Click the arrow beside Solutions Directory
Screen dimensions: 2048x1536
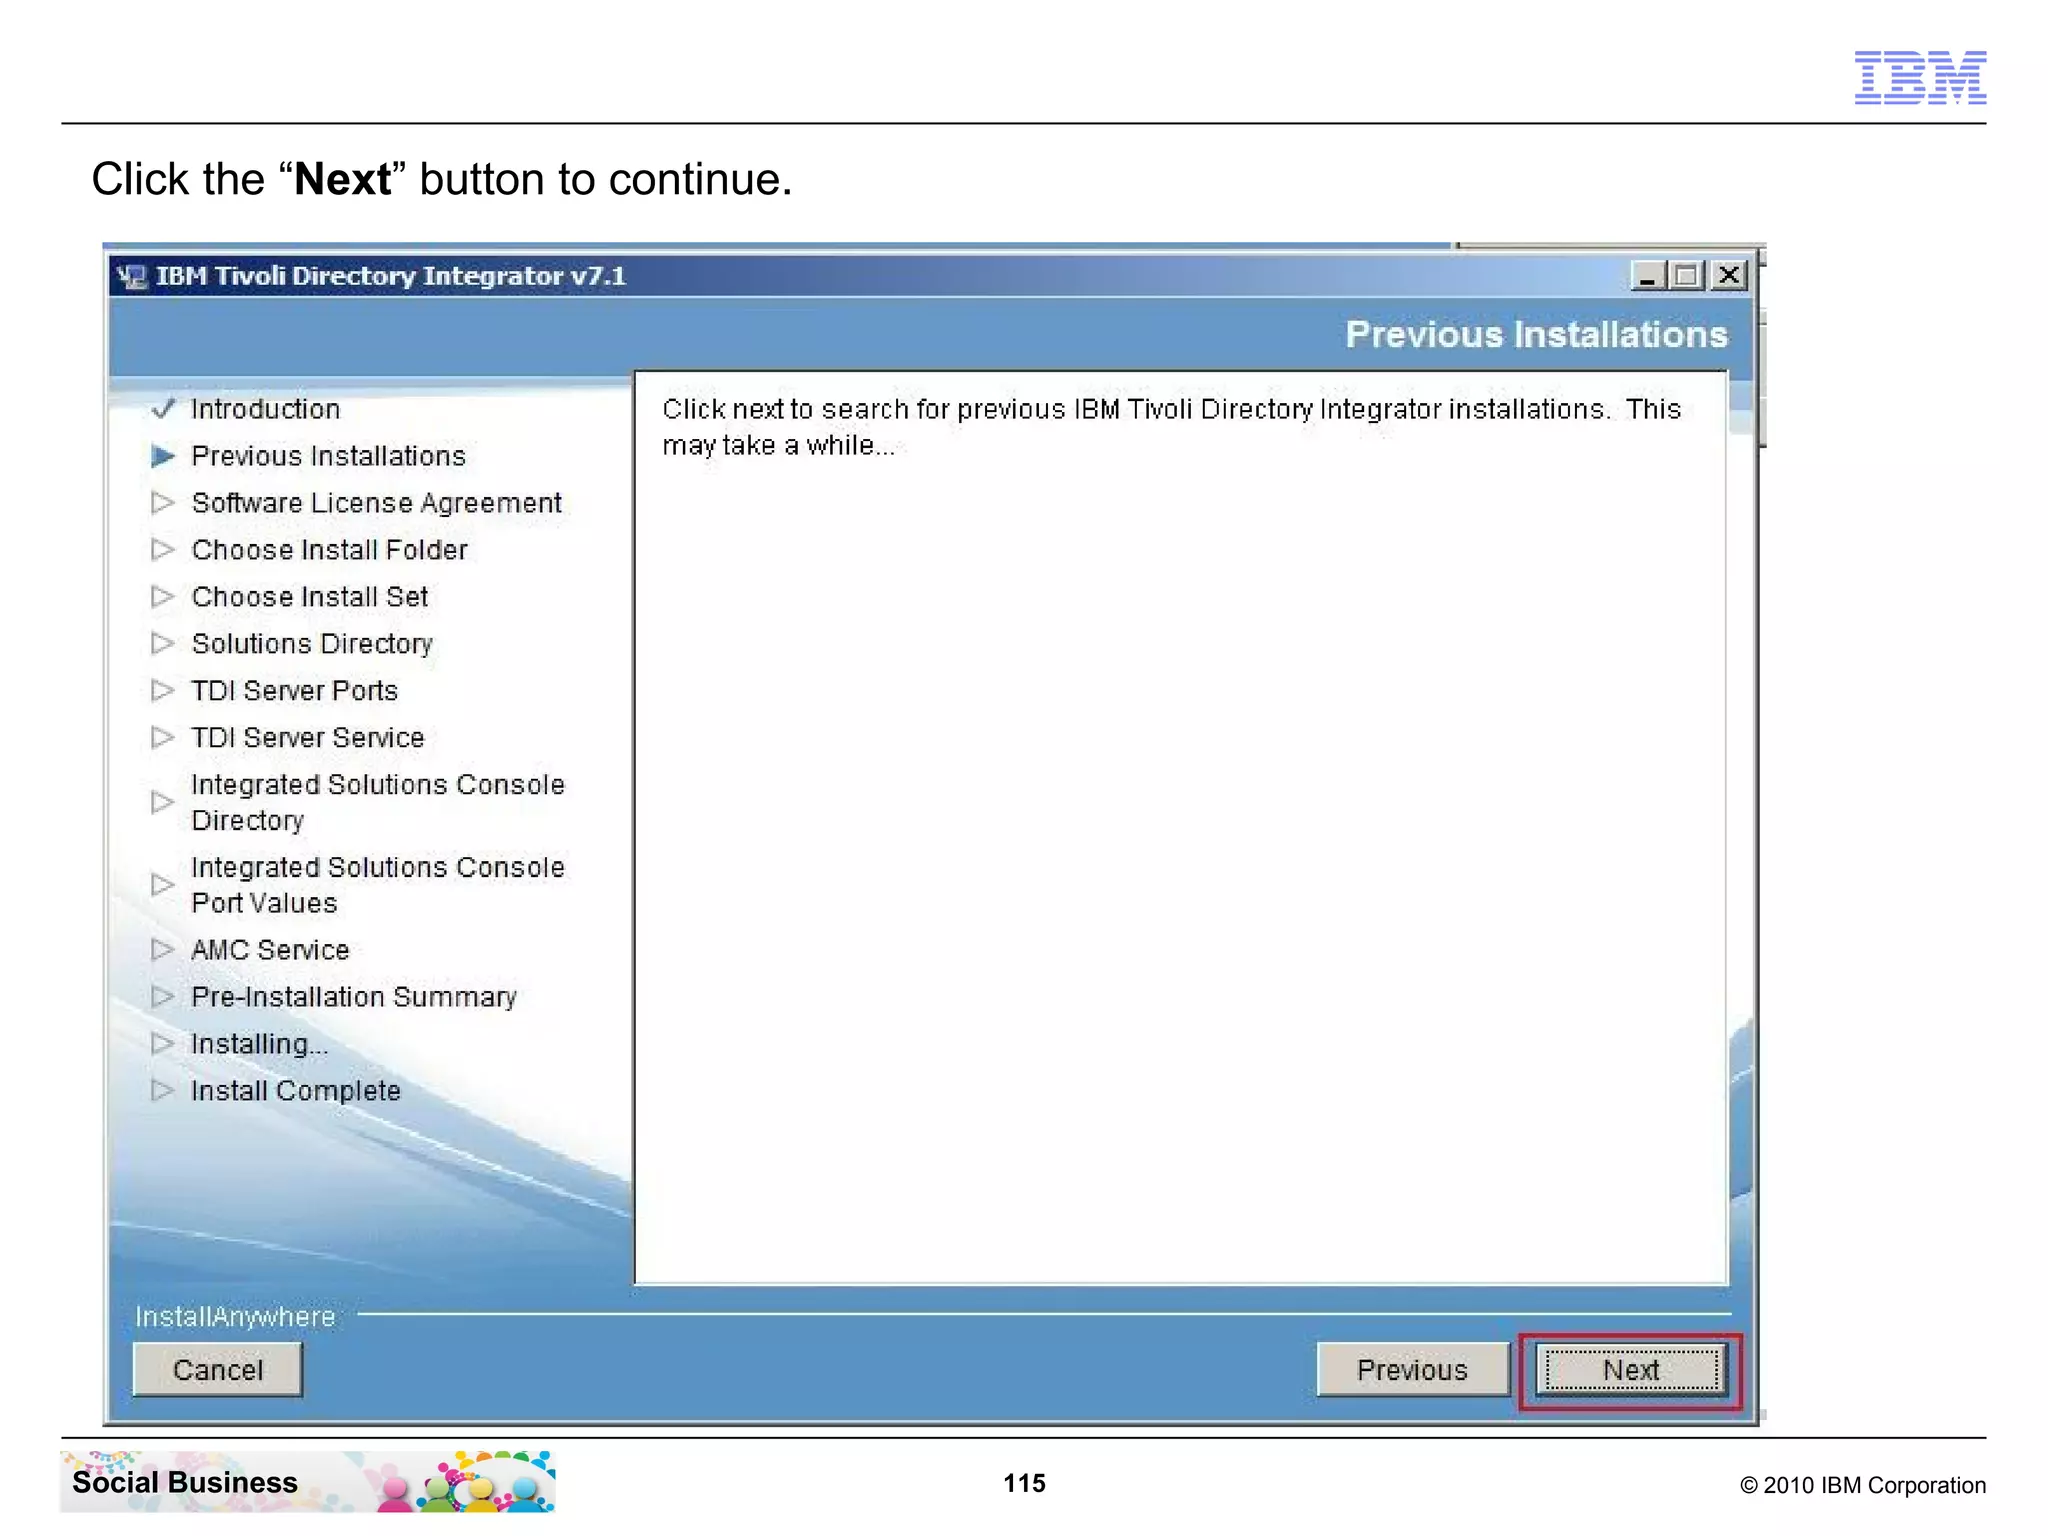click(x=163, y=643)
